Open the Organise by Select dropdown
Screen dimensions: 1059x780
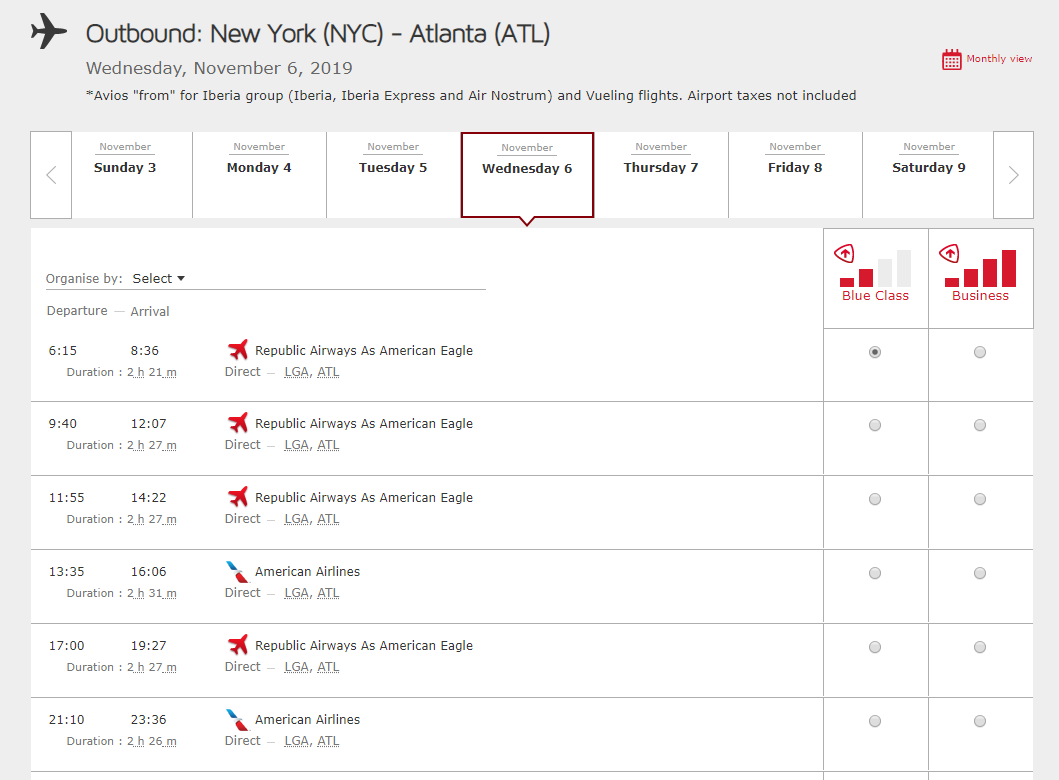tap(159, 279)
